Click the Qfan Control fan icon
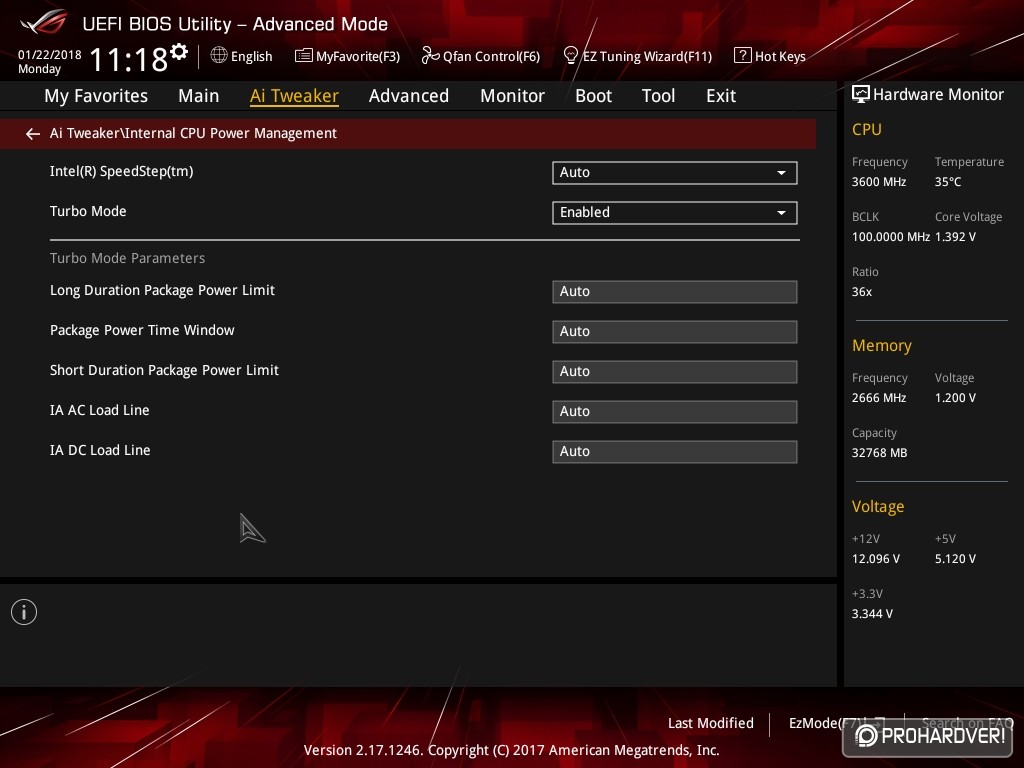 [x=430, y=56]
